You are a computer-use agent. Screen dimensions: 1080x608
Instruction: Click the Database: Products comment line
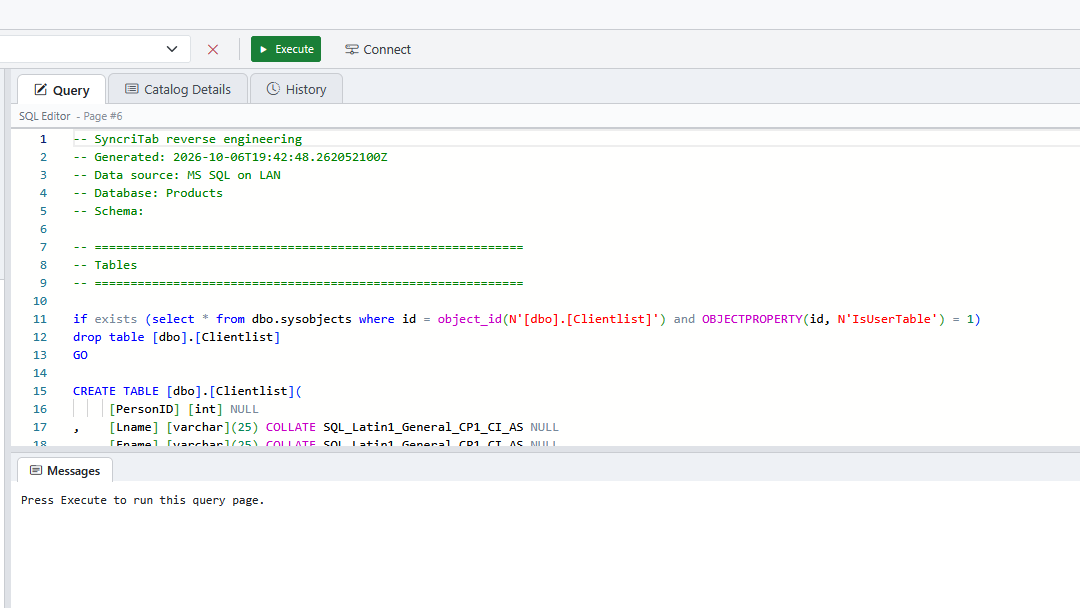[148, 193]
